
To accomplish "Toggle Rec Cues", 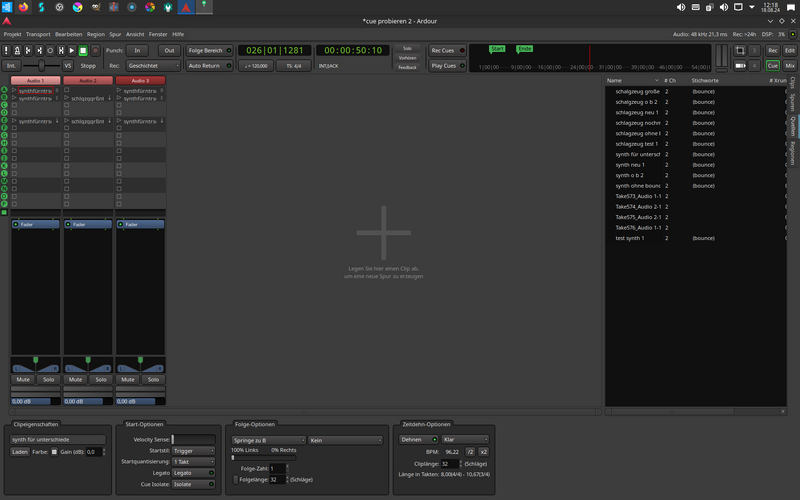I will tap(447, 51).
